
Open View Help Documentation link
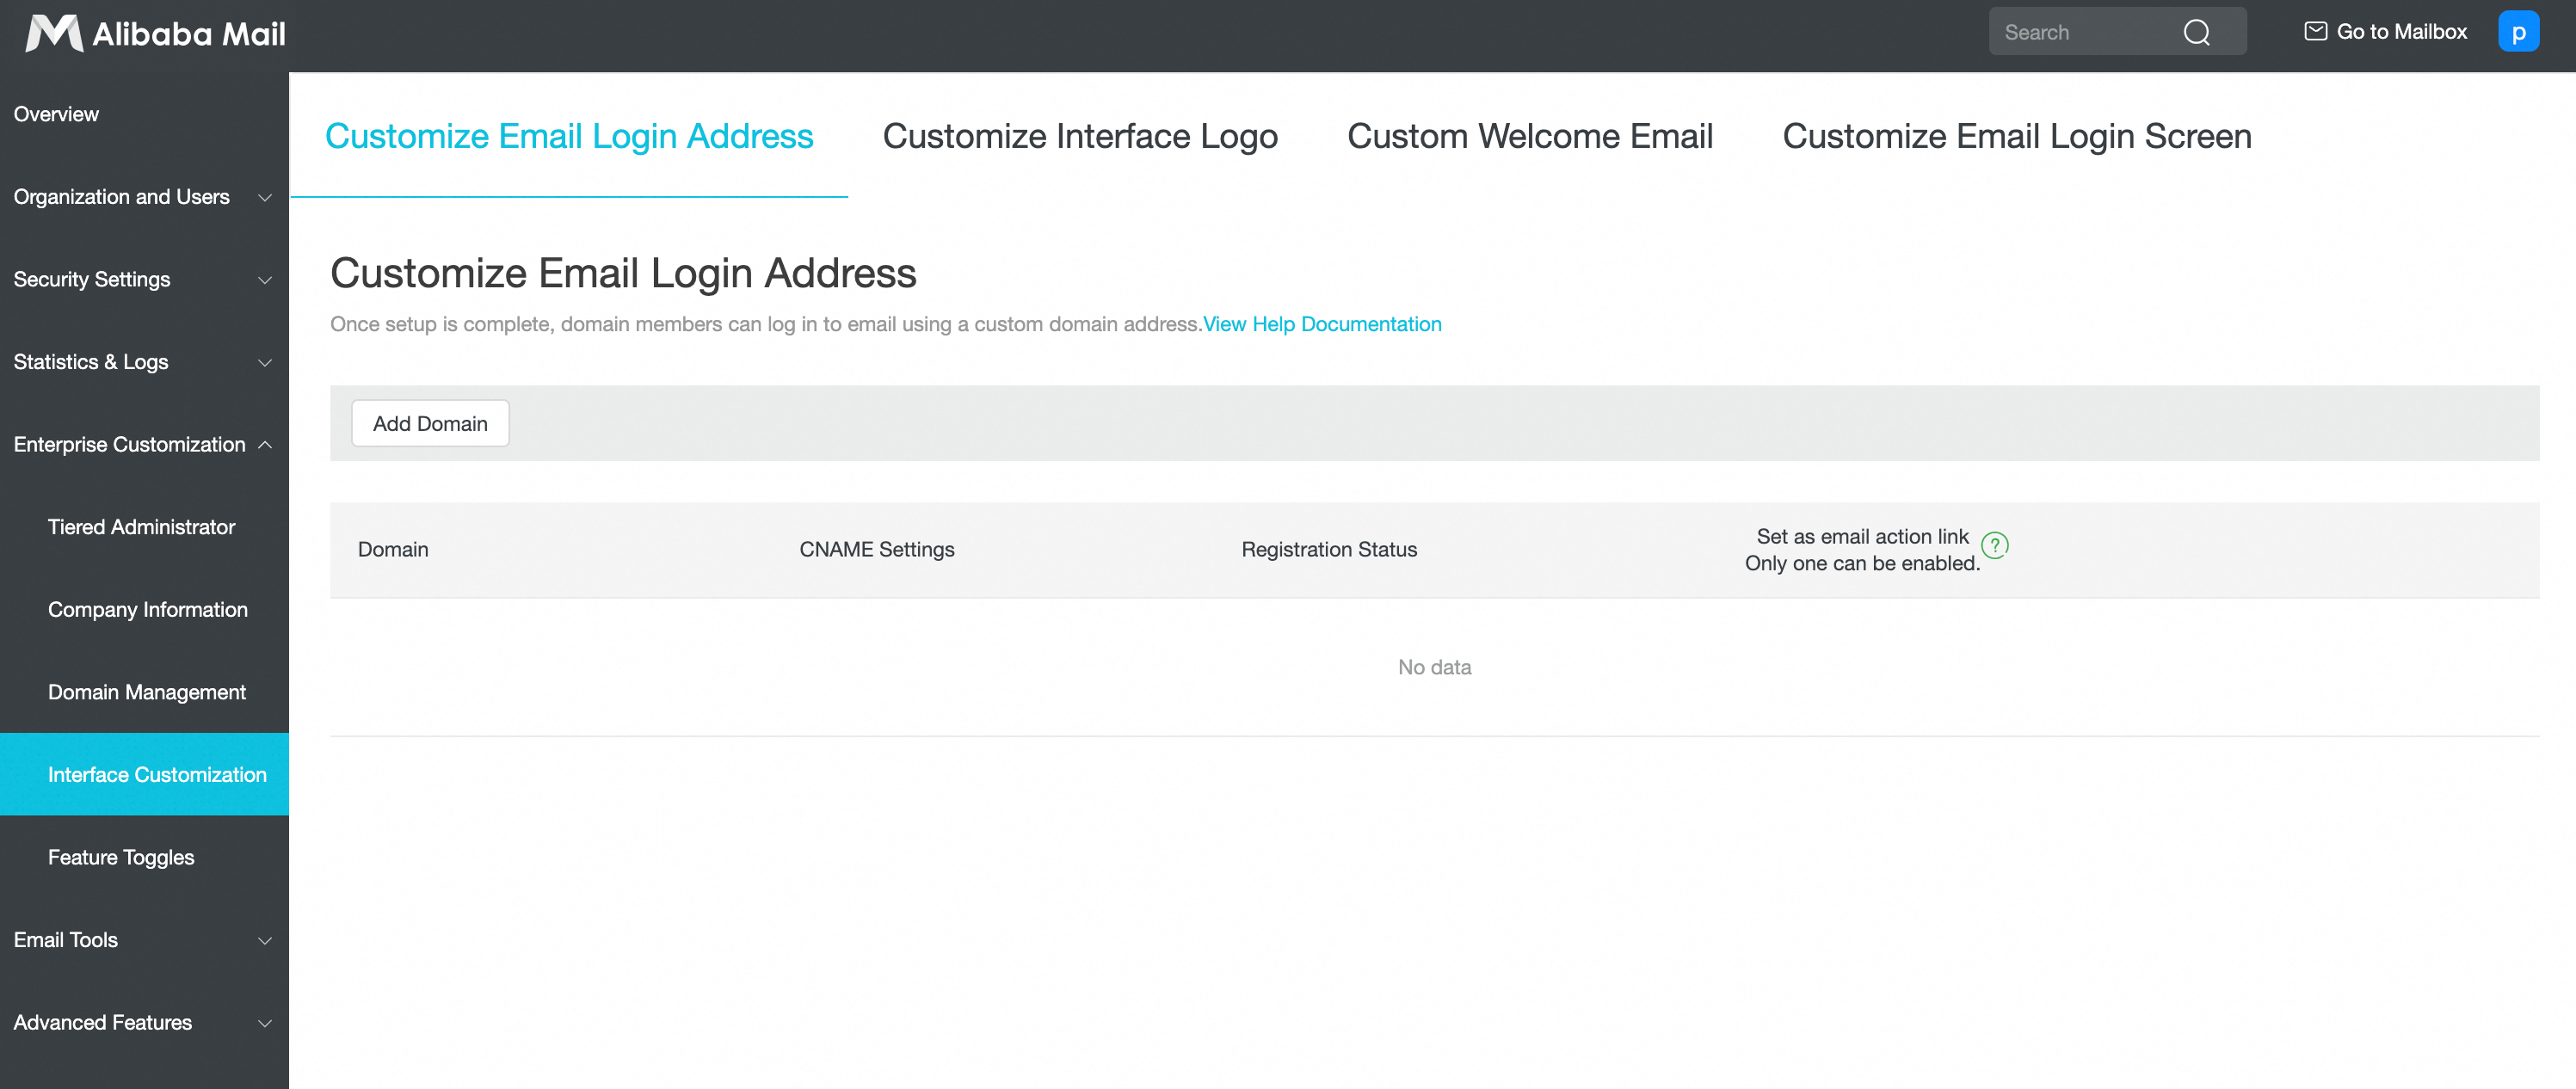tap(1322, 324)
